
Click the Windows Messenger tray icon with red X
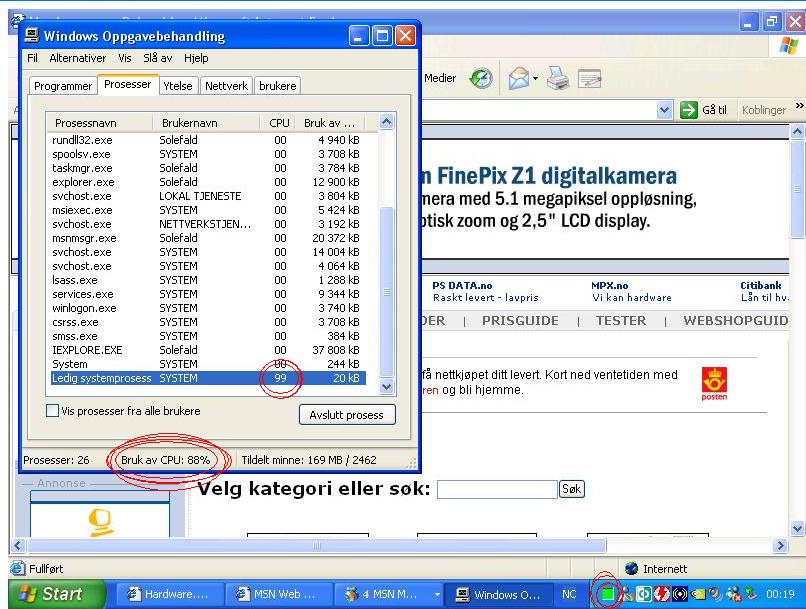(x=735, y=595)
